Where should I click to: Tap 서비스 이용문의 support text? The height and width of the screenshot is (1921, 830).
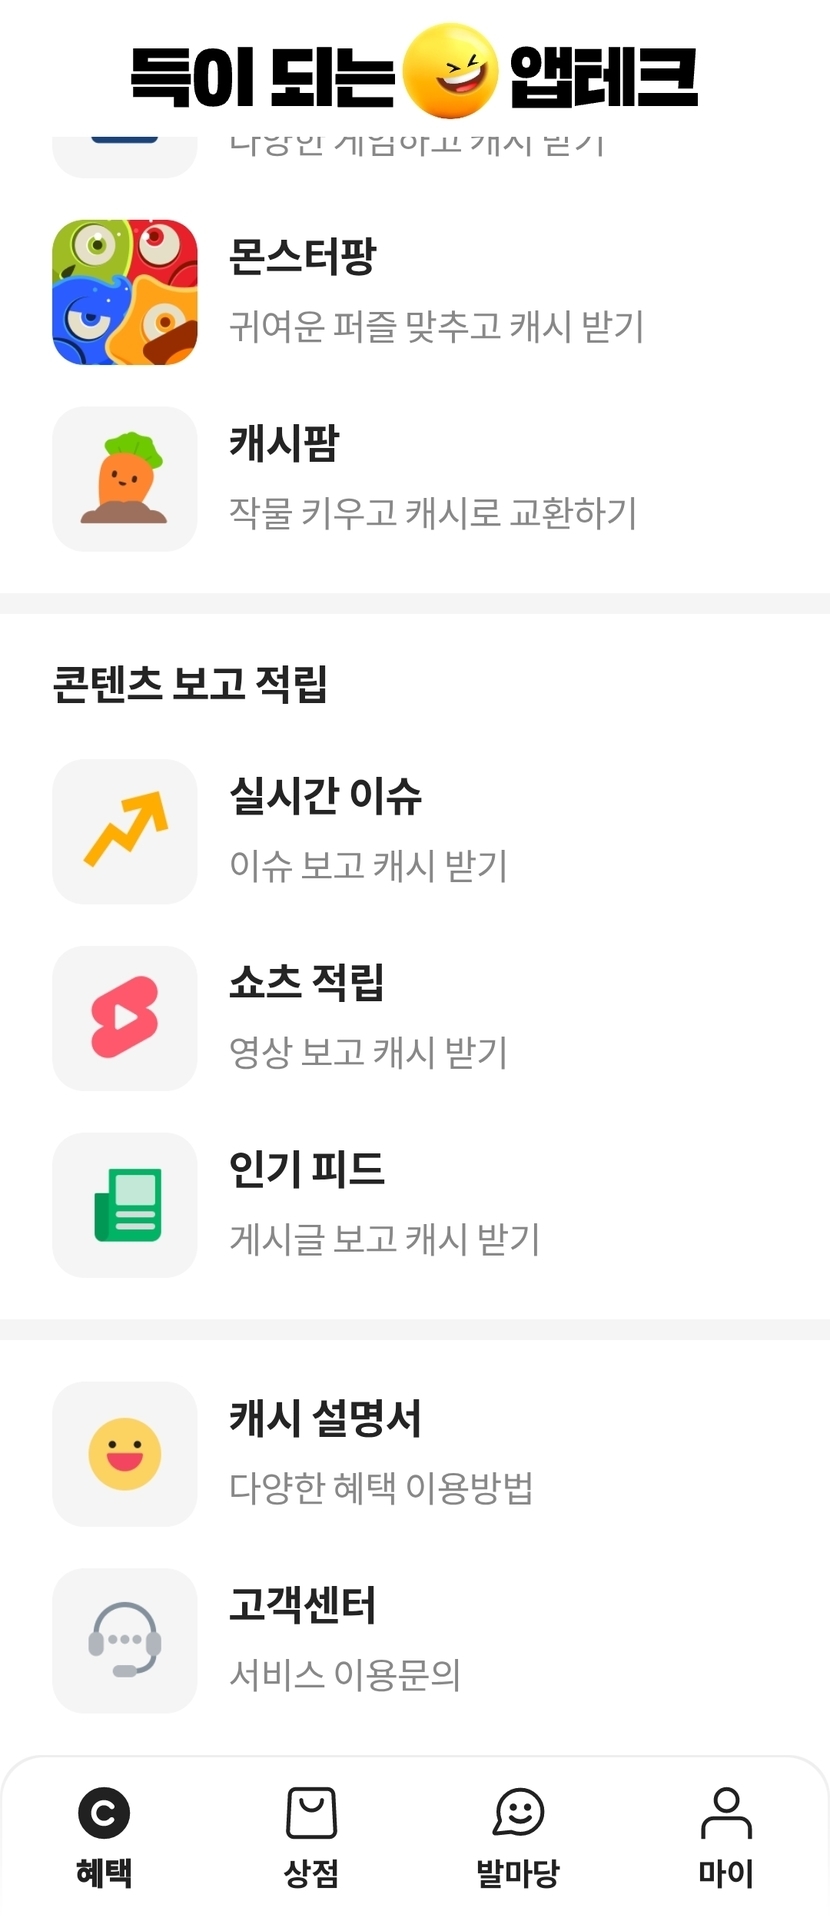click(x=344, y=1675)
